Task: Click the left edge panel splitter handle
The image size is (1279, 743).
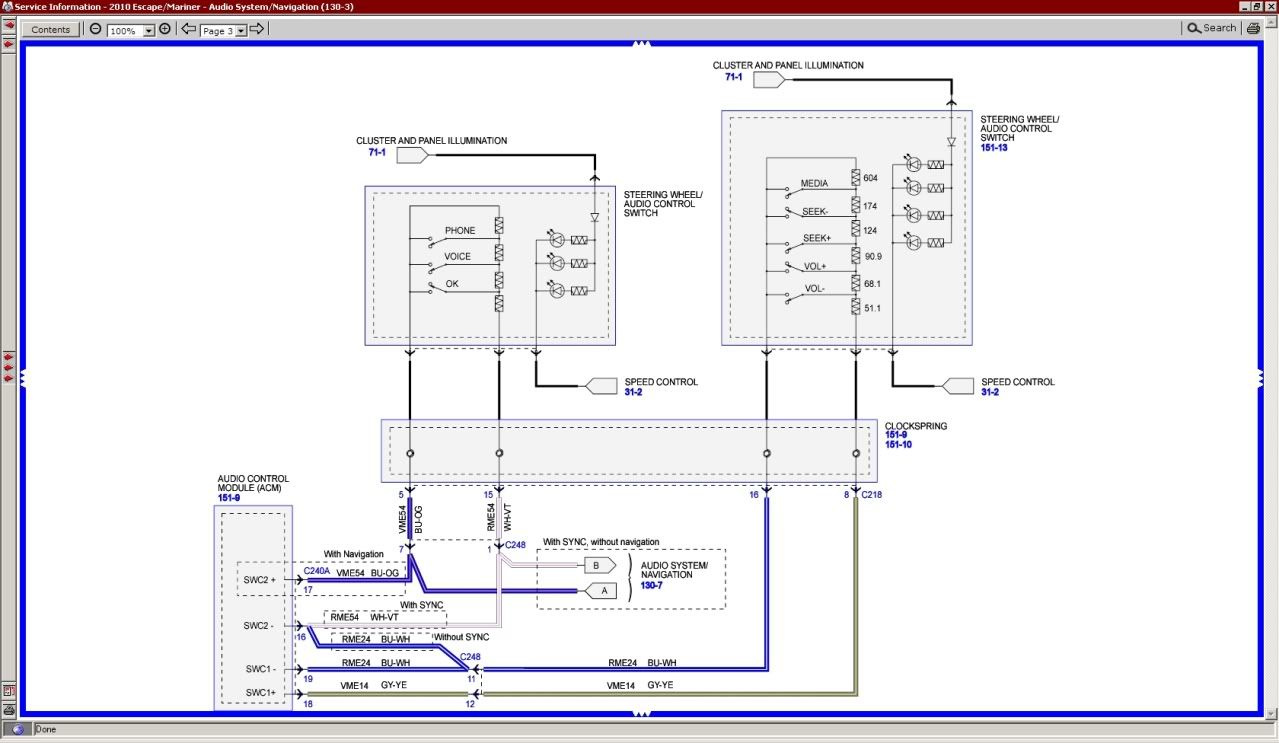Action: [x=22, y=379]
